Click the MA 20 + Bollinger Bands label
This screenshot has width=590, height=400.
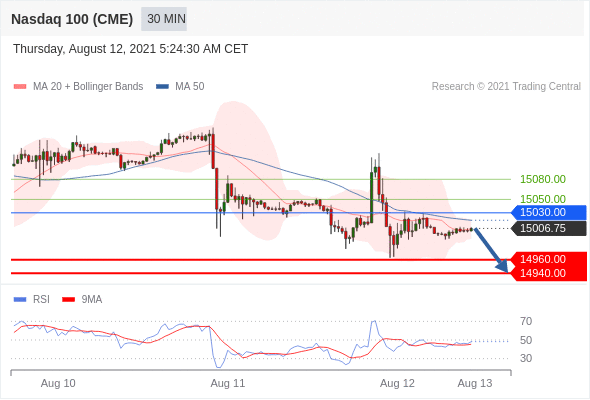(88, 87)
